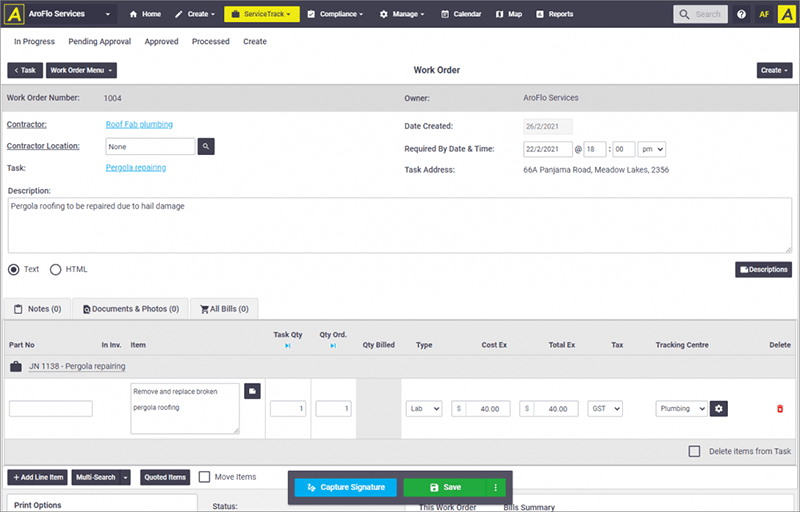Open the GST tax dropdown
This screenshot has width=800, height=512.
point(605,408)
